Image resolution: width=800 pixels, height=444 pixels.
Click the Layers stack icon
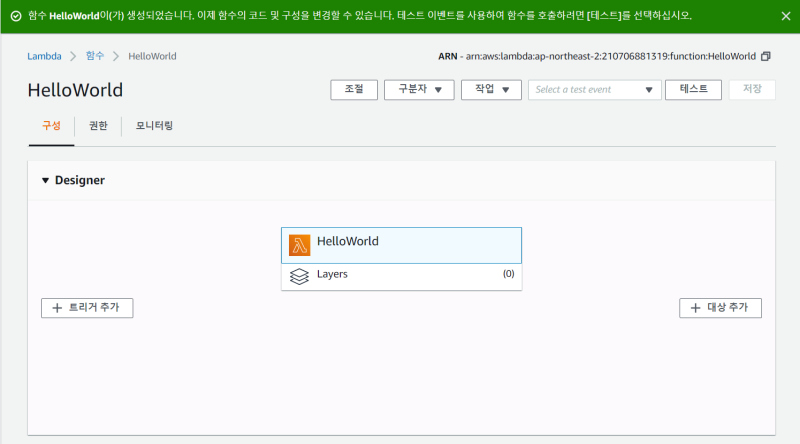(x=299, y=276)
